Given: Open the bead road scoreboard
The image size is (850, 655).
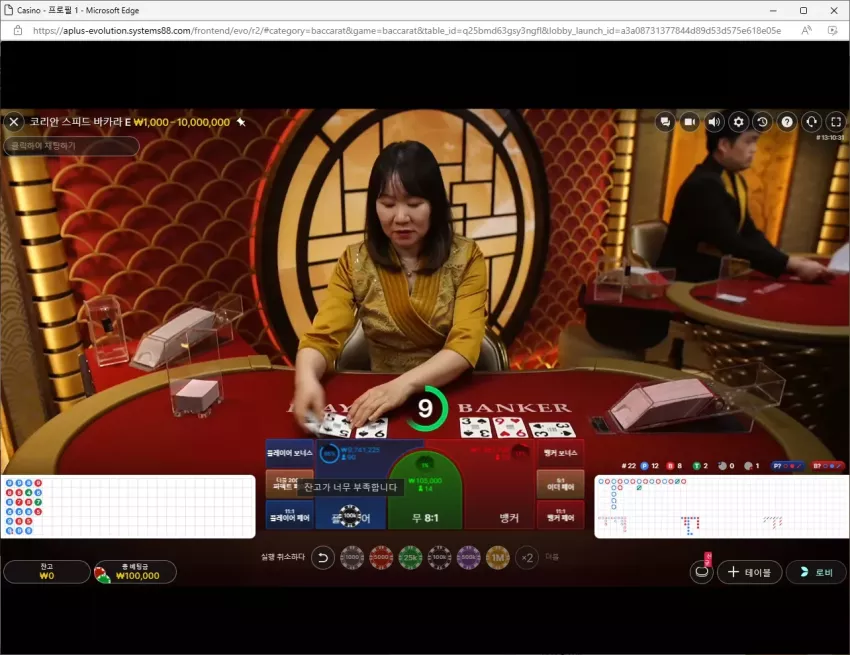Looking at the screenshot, I should [x=128, y=506].
